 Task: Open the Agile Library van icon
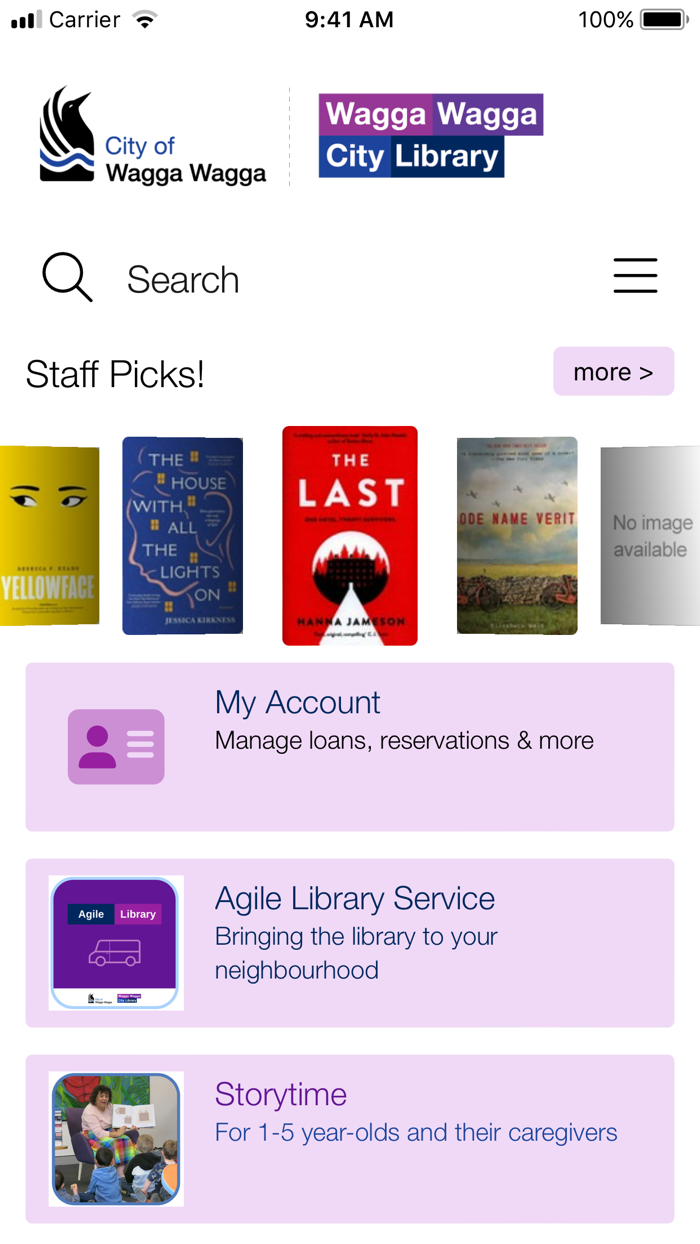coord(116,943)
